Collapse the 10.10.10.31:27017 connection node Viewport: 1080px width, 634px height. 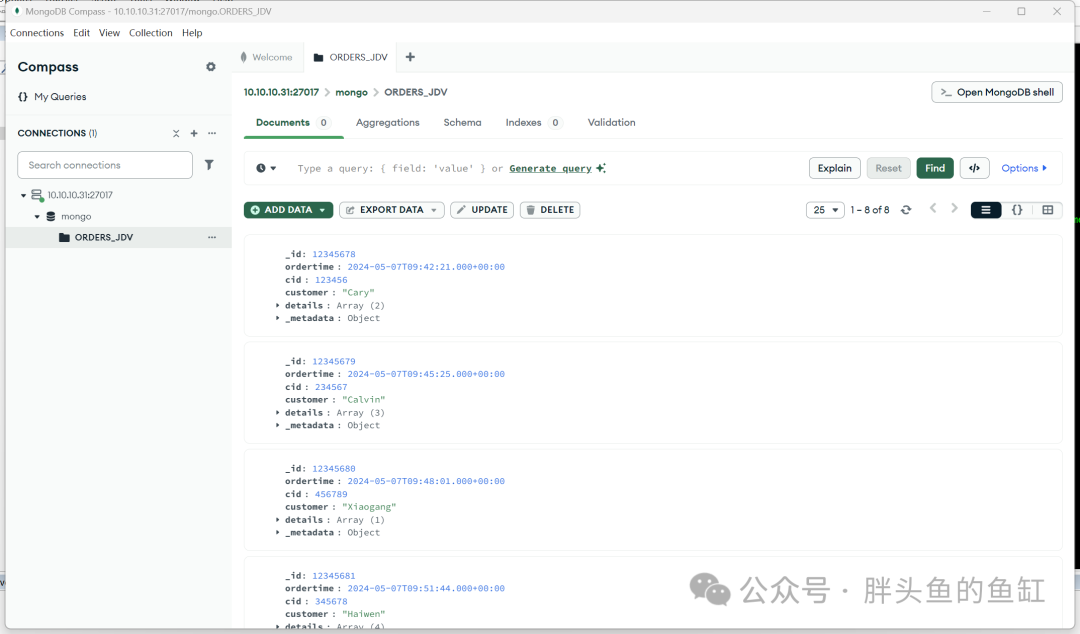pos(23,196)
